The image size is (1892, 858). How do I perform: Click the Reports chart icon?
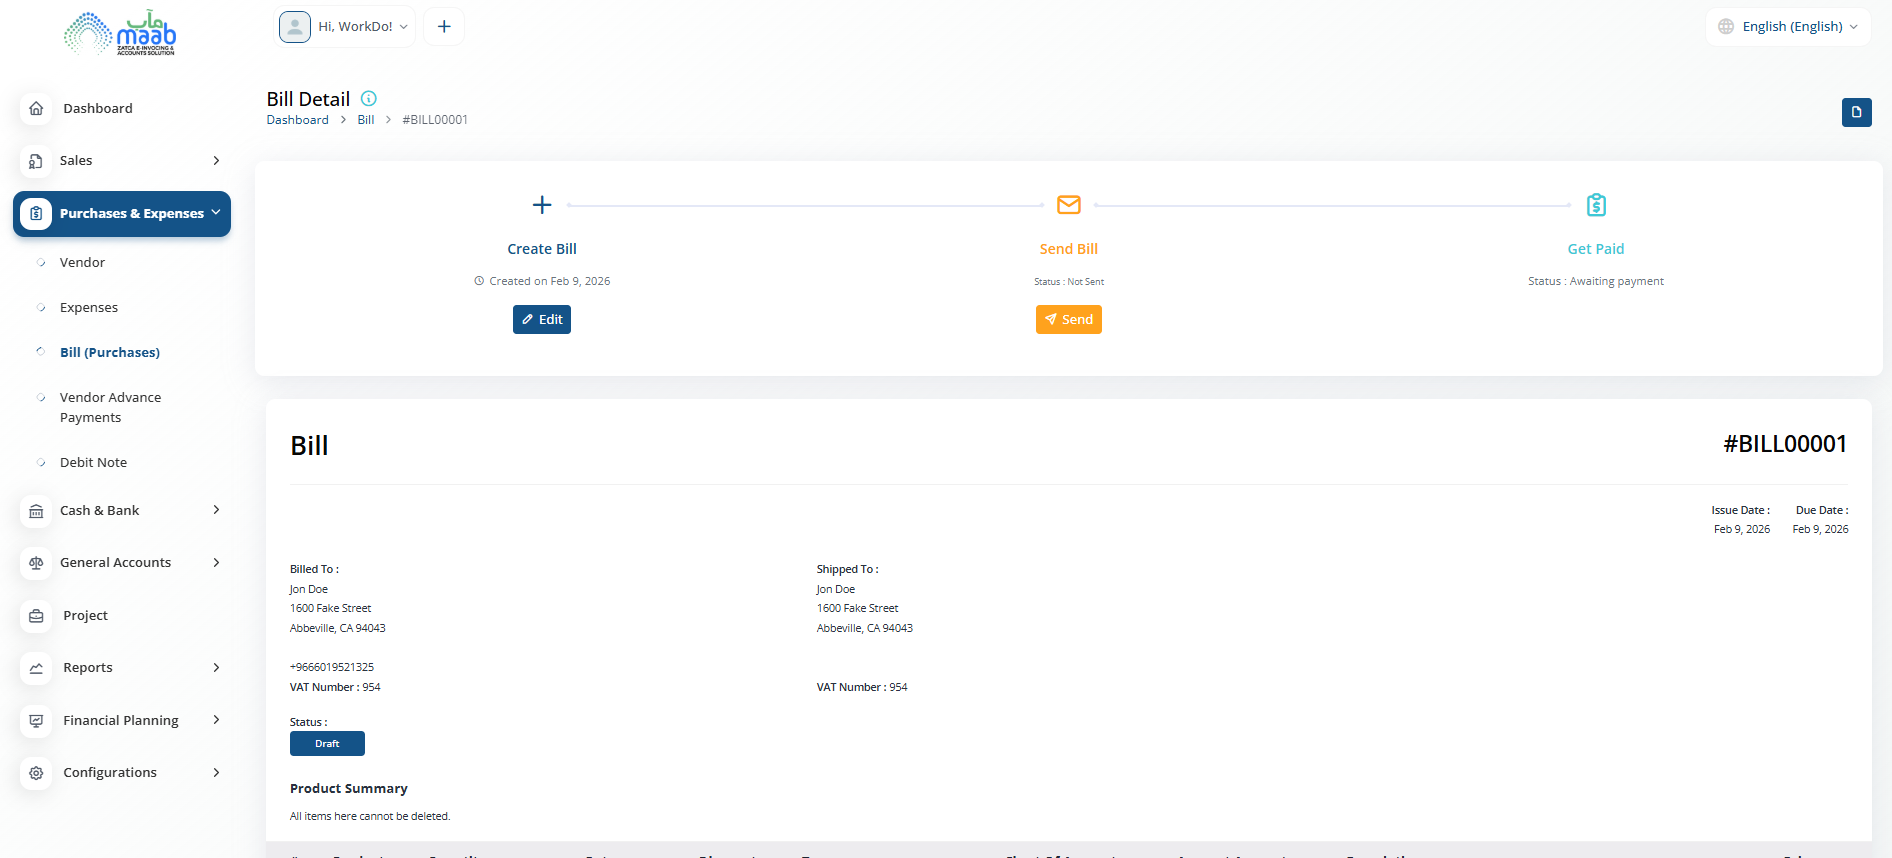coord(36,668)
